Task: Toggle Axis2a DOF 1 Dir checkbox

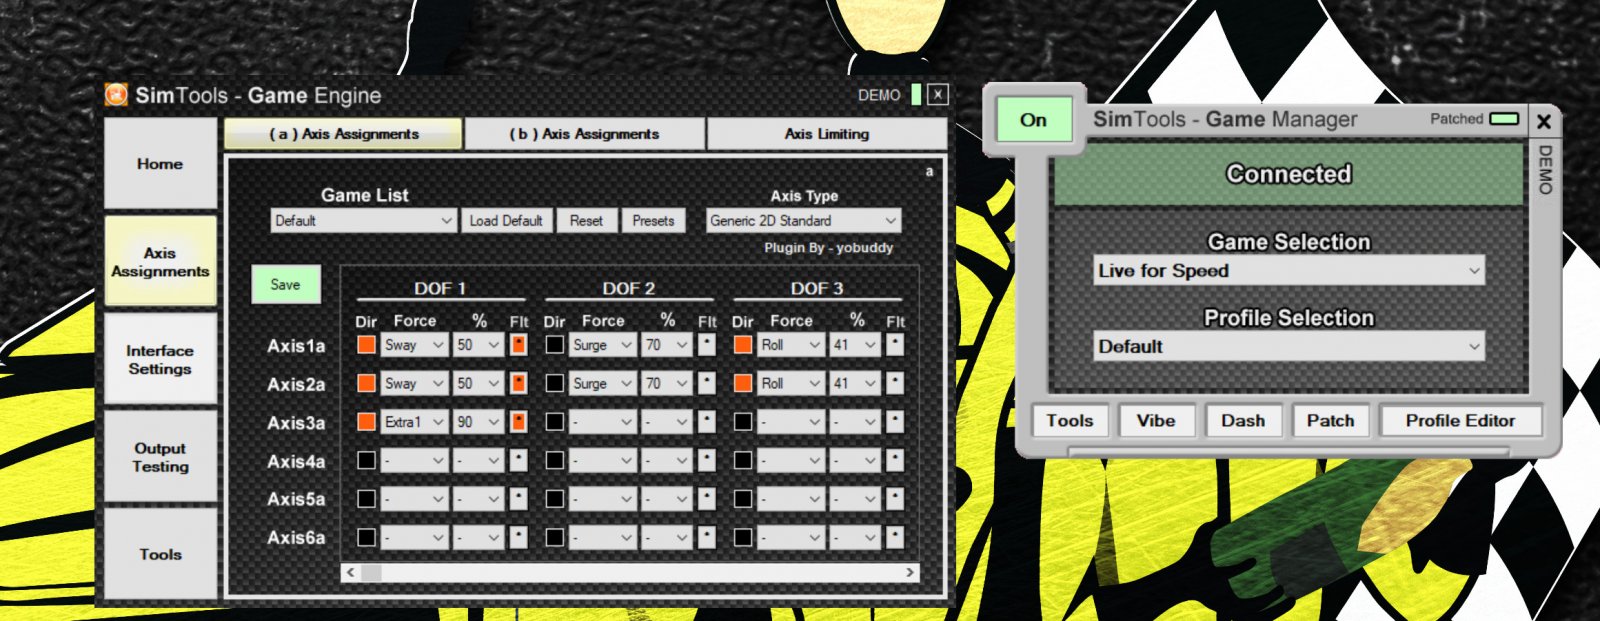Action: 367,383
